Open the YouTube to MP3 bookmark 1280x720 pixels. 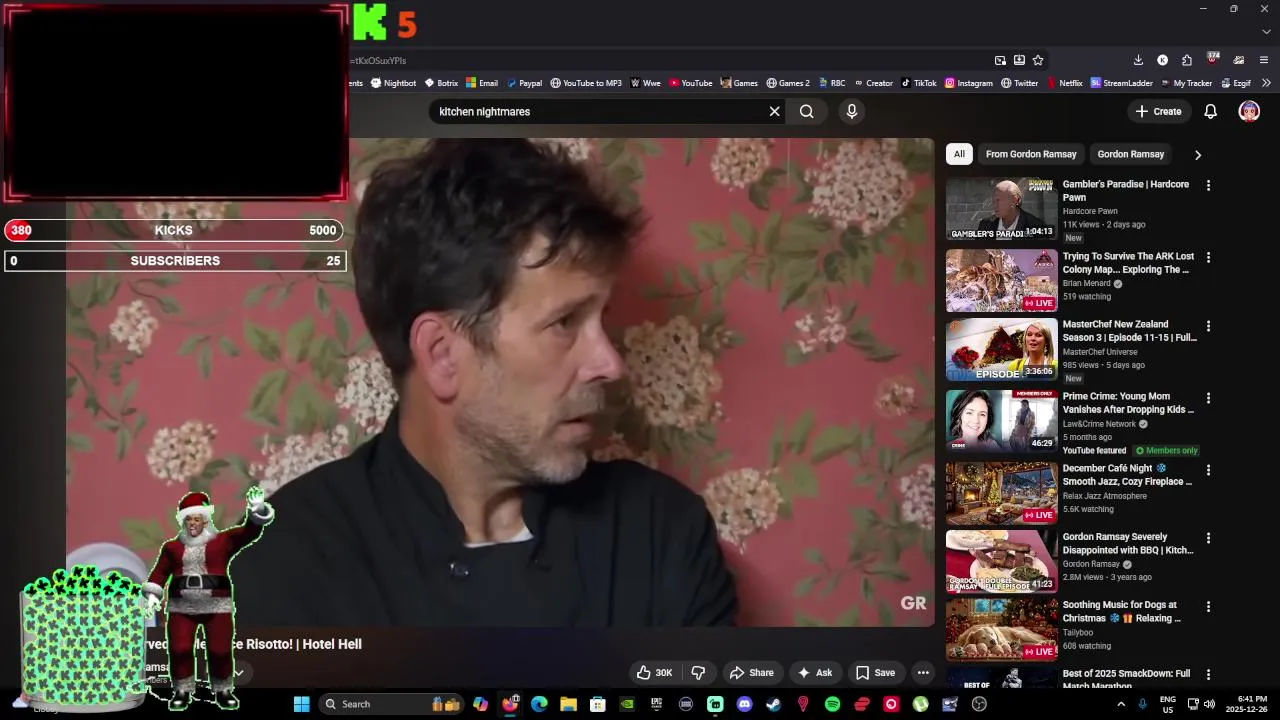(586, 83)
